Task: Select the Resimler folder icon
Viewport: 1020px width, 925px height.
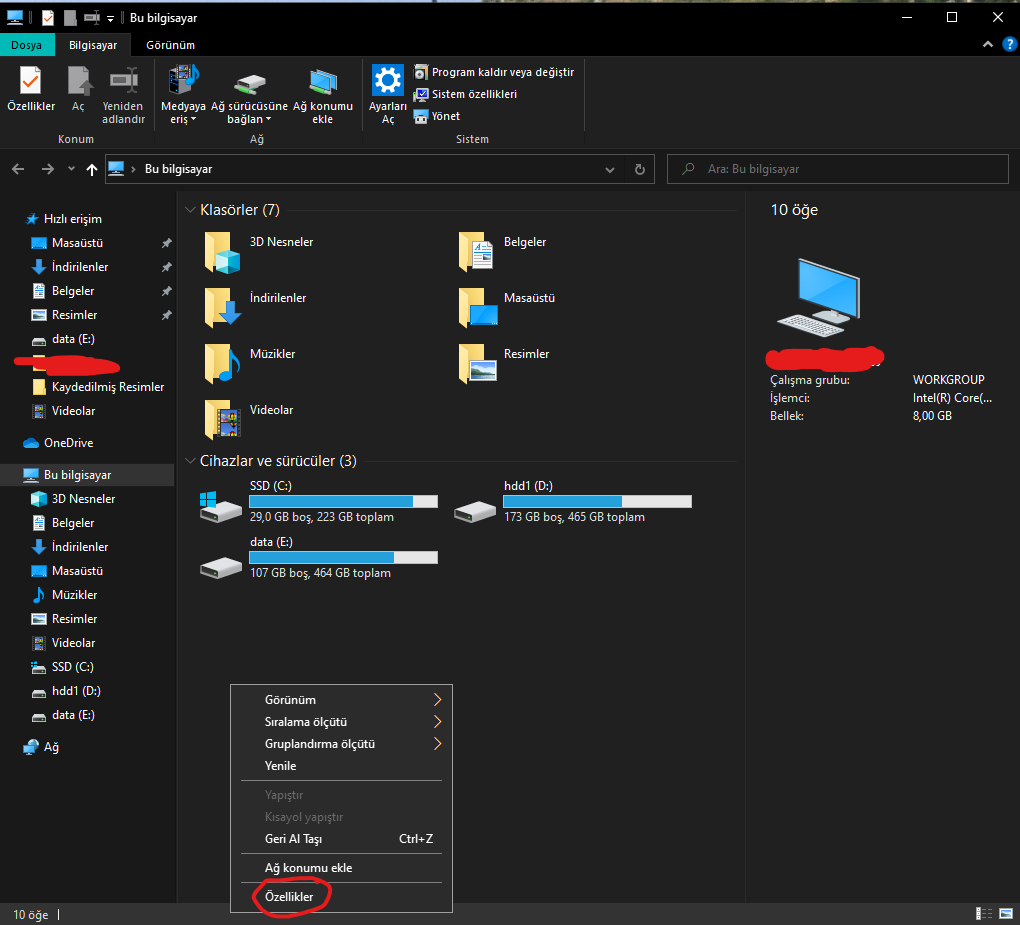Action: pyautogui.click(x=477, y=364)
